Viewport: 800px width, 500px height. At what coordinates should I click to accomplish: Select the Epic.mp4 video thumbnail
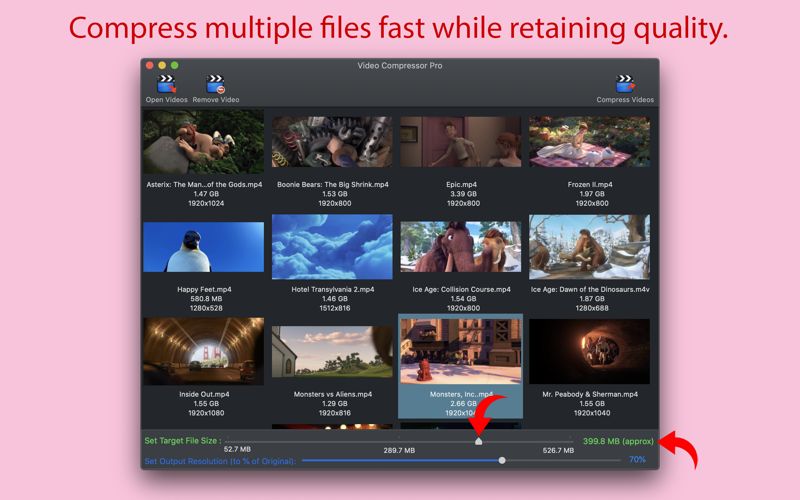click(x=461, y=142)
